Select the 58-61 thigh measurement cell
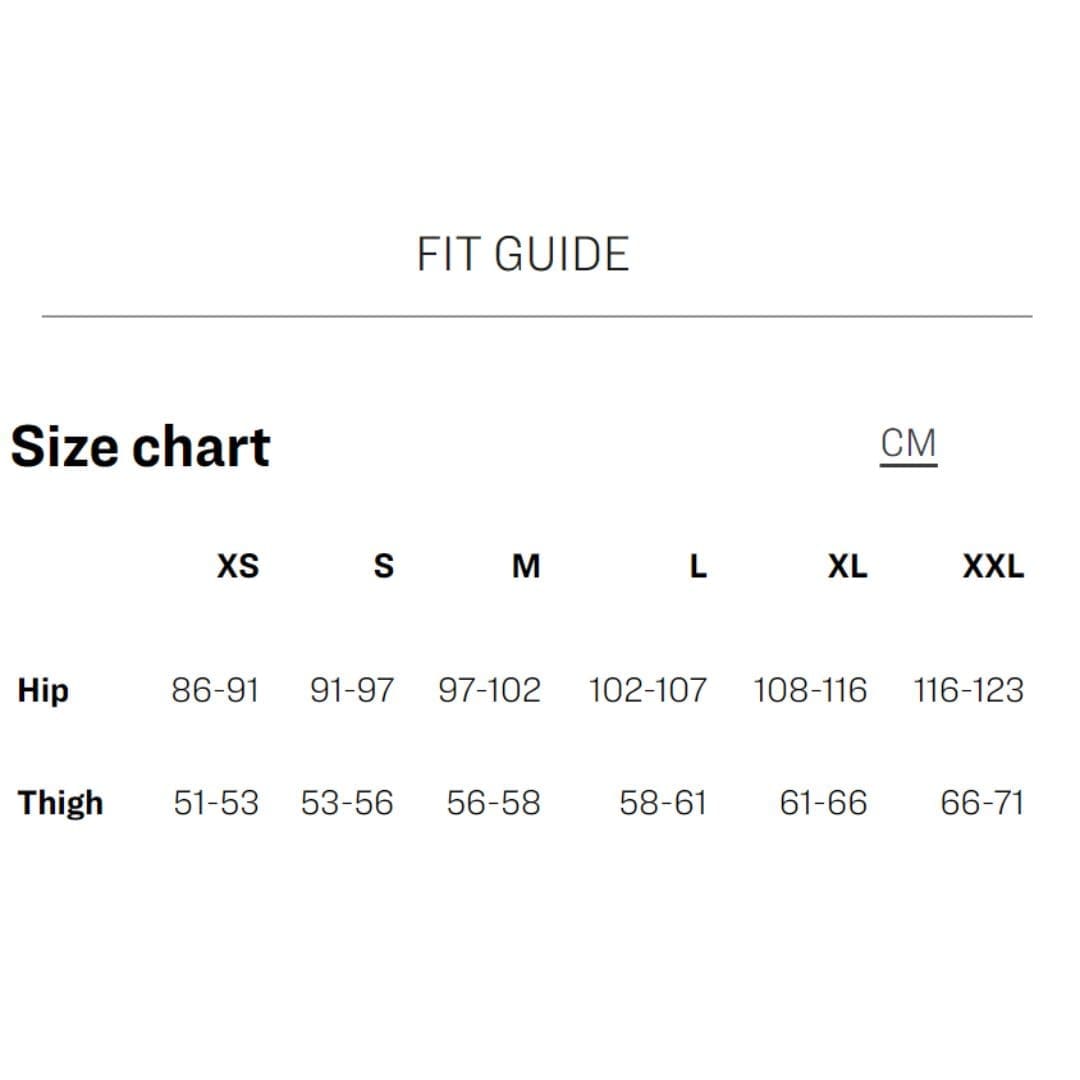The width and height of the screenshot is (1080, 1080). (663, 803)
